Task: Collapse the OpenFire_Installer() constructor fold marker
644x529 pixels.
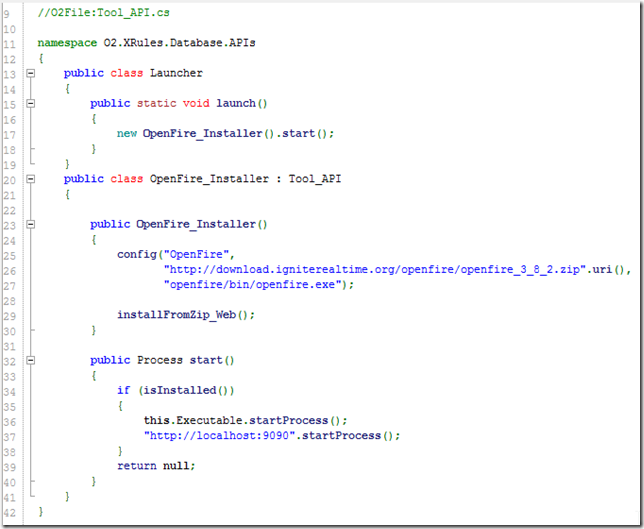Action: coord(31,224)
